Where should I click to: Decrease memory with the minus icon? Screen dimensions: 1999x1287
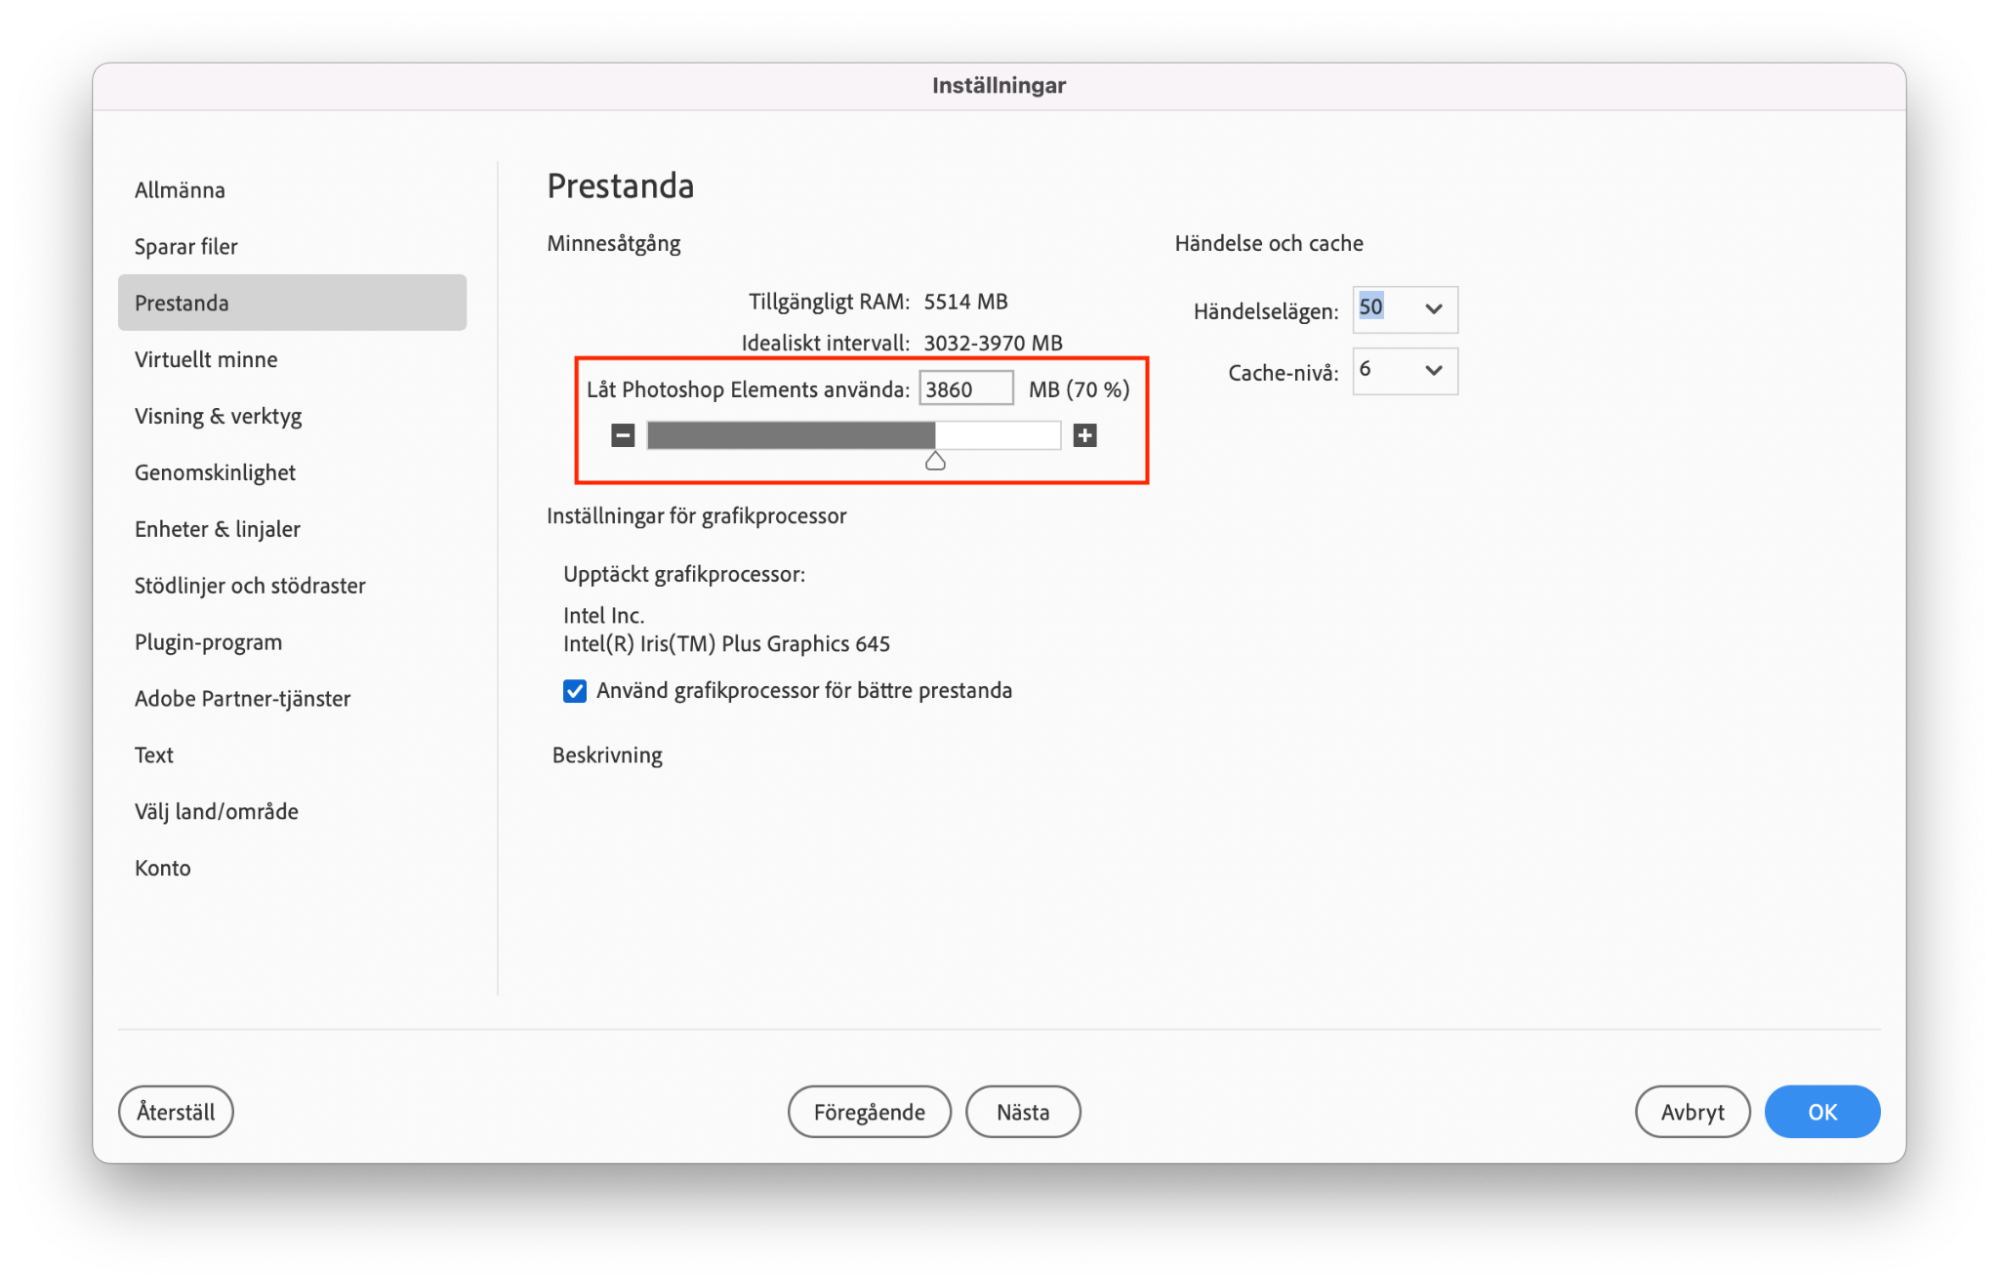622,435
